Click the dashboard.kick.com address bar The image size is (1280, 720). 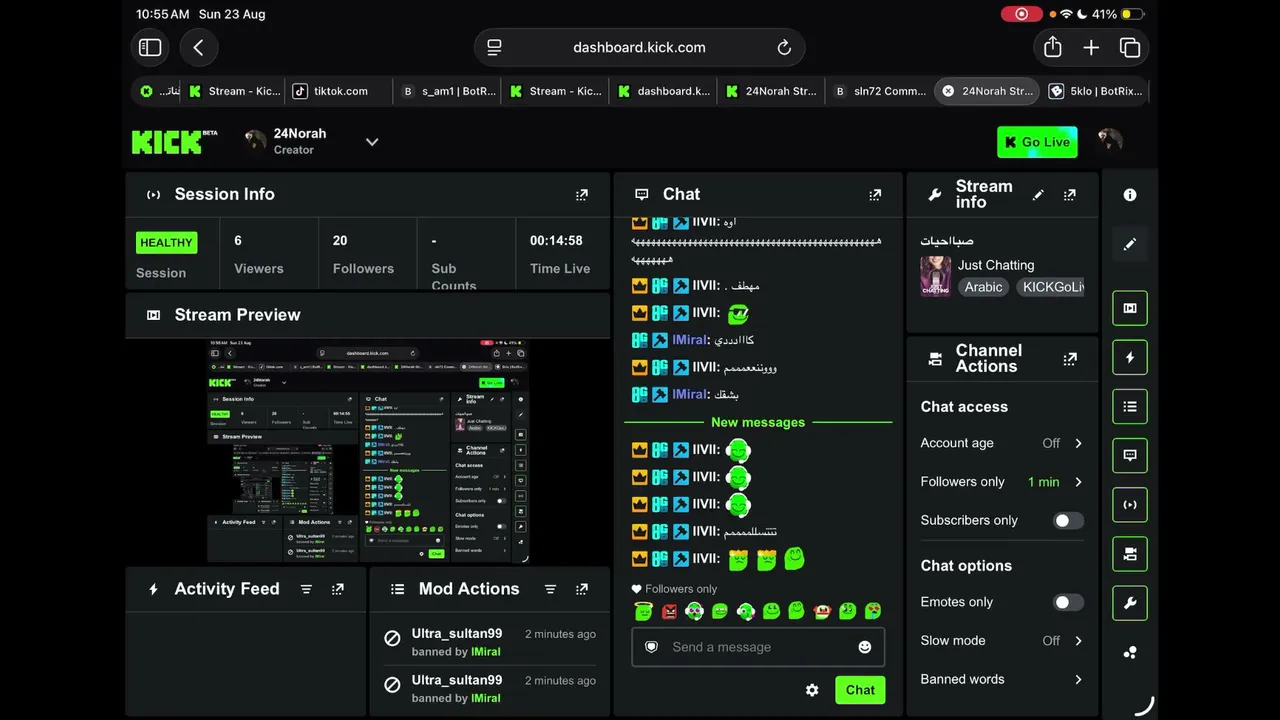[x=639, y=47]
